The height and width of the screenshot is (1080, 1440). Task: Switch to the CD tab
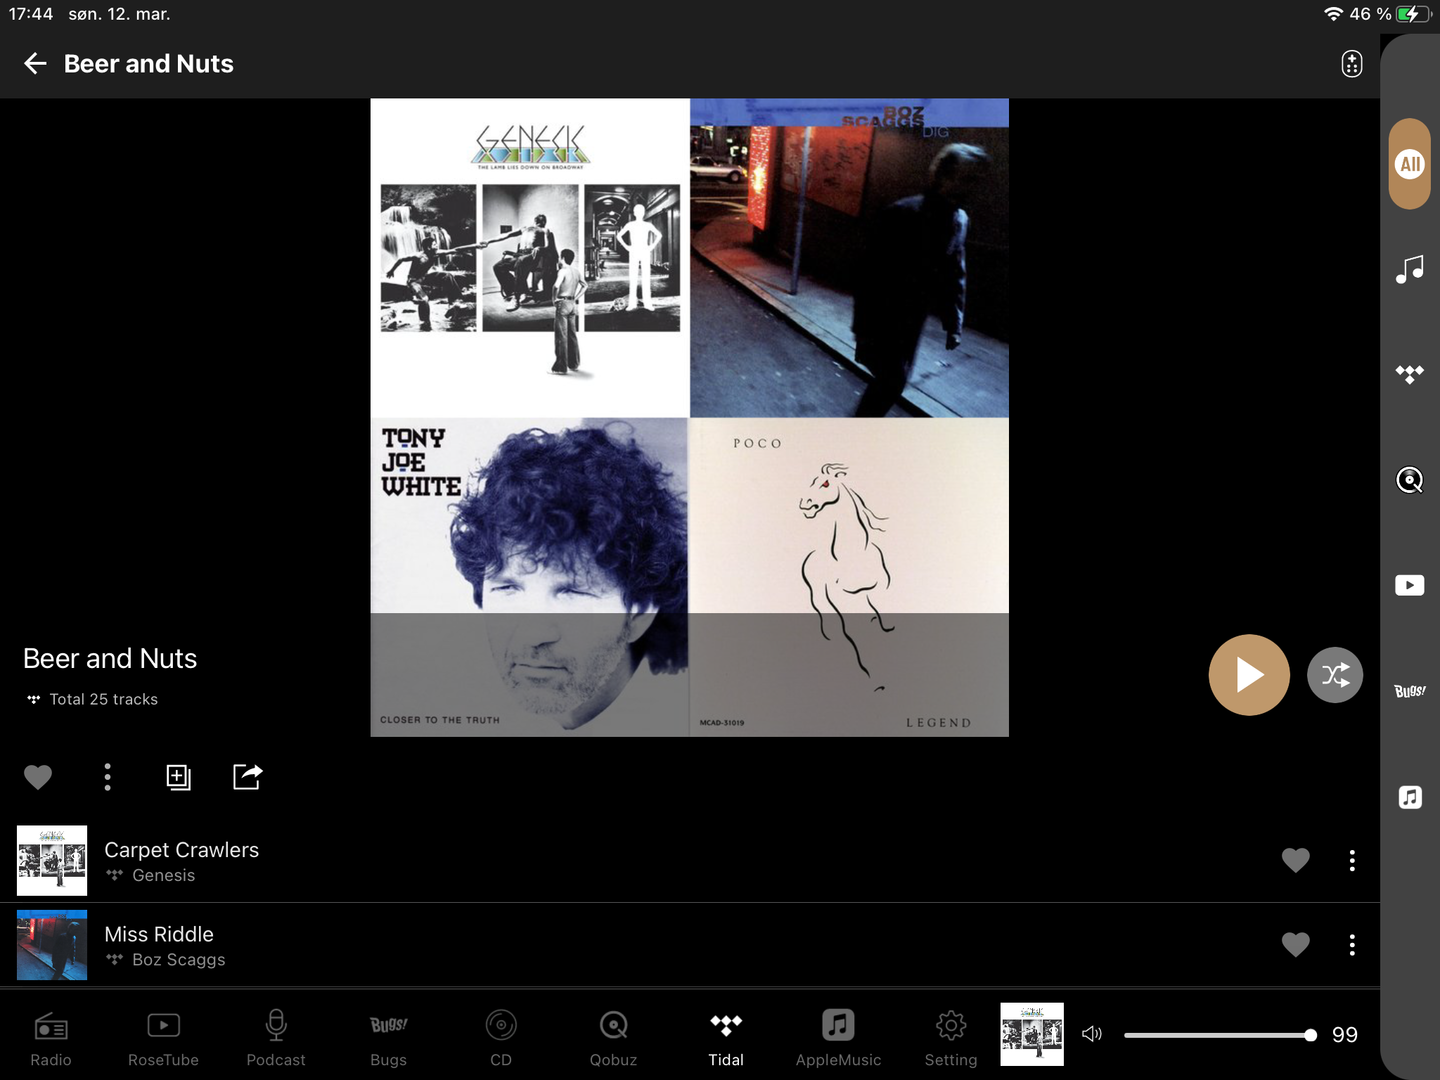click(x=501, y=1038)
